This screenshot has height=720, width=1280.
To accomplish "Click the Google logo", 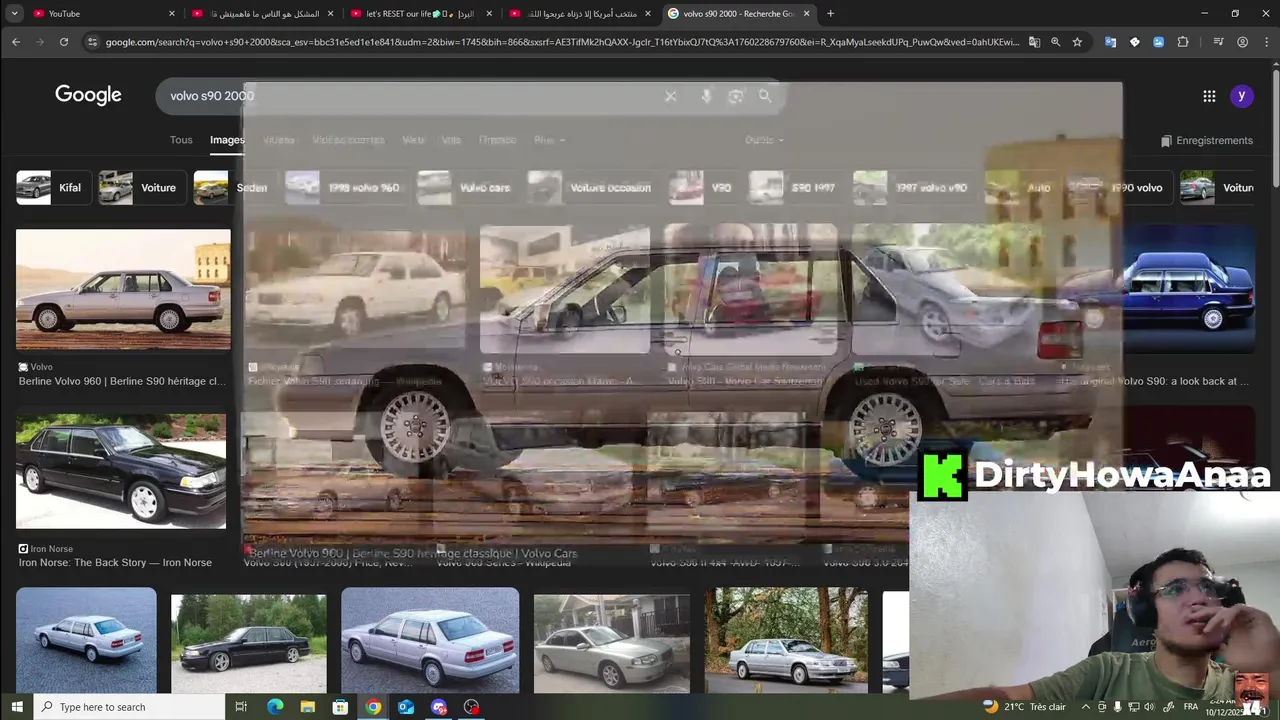I will [88, 95].
